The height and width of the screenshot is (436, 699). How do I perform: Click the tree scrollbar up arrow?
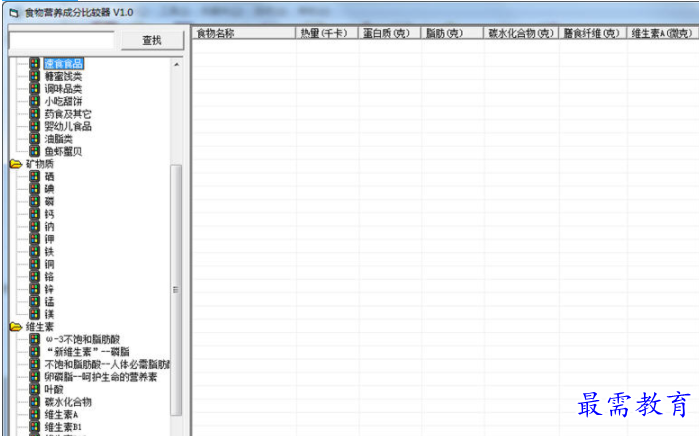[x=177, y=64]
